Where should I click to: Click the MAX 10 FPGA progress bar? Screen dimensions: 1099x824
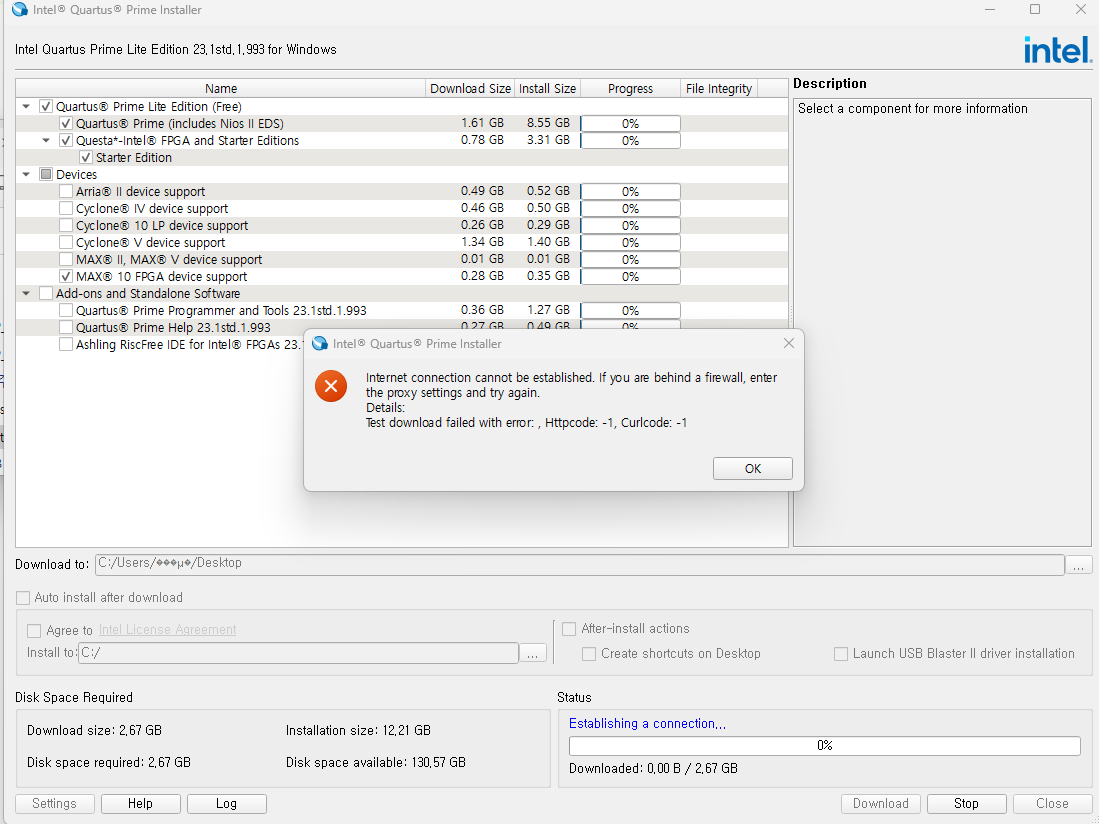coord(630,277)
